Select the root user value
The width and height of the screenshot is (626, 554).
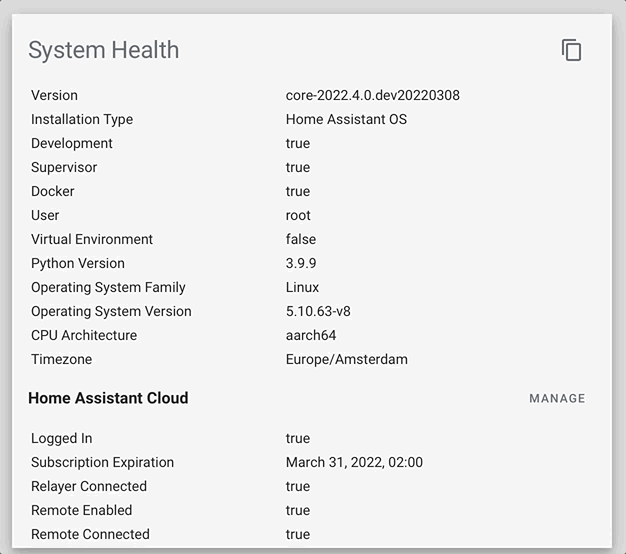298,216
